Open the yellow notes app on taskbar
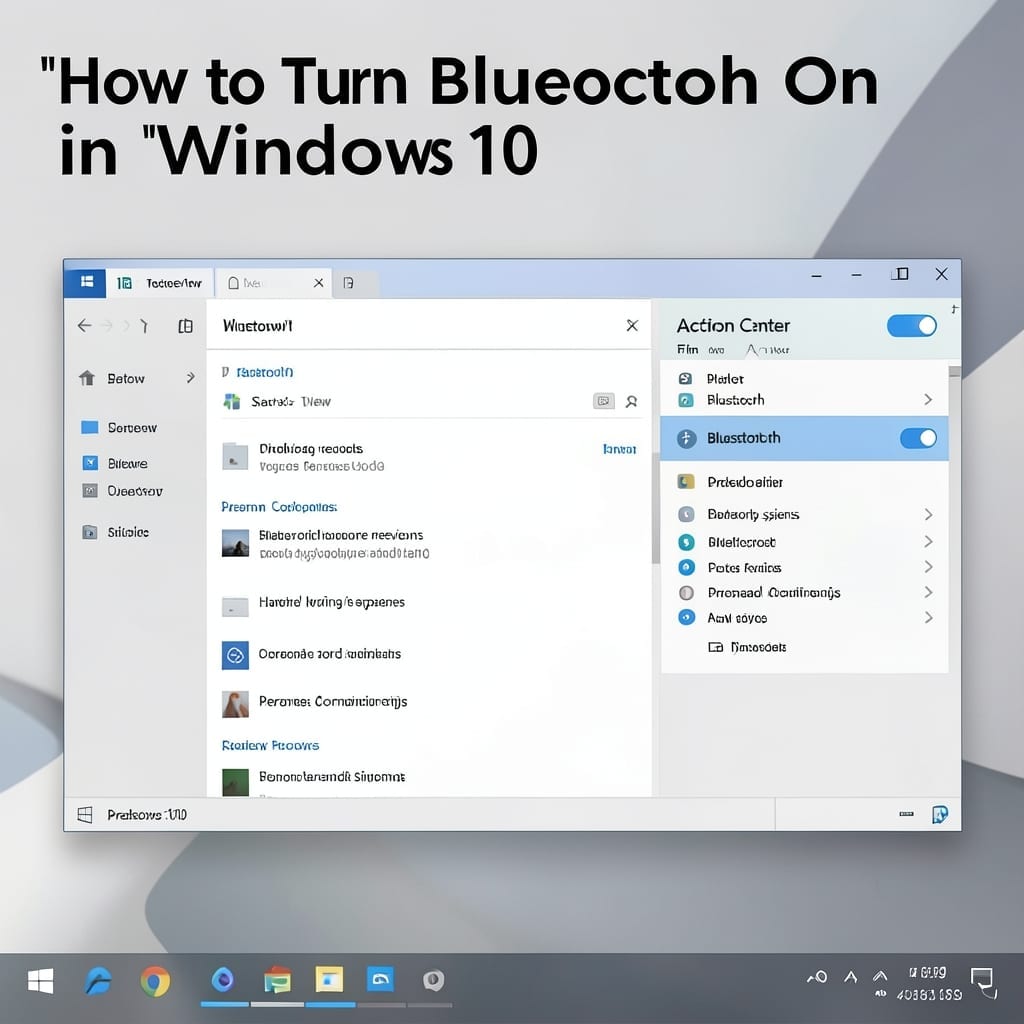Viewport: 1024px width, 1024px height. point(329,980)
